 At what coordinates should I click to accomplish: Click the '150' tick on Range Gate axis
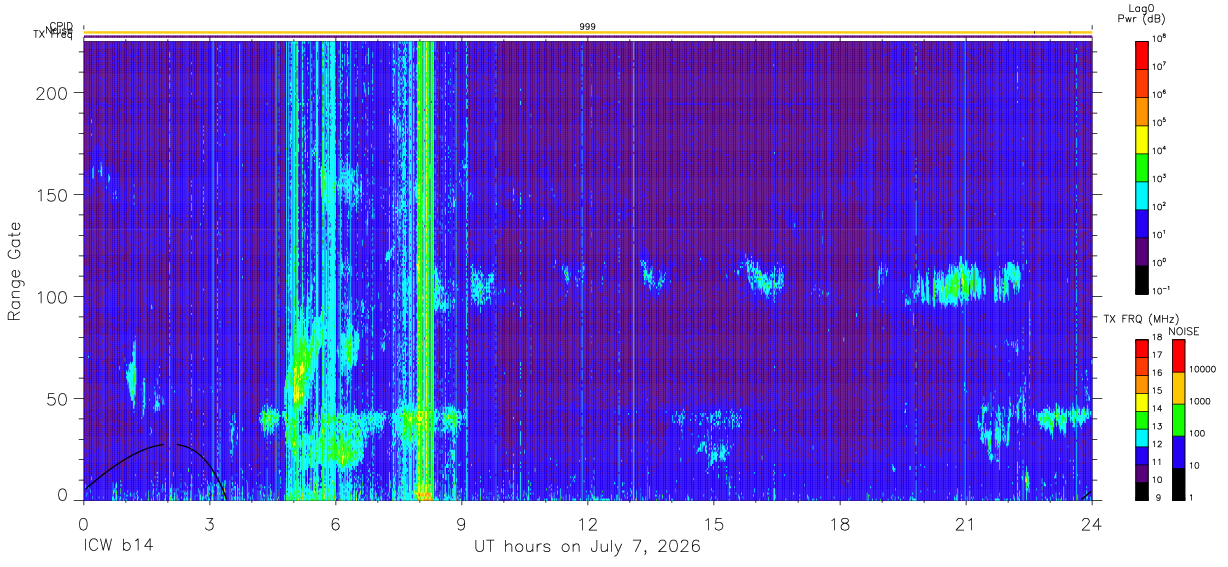[54, 194]
